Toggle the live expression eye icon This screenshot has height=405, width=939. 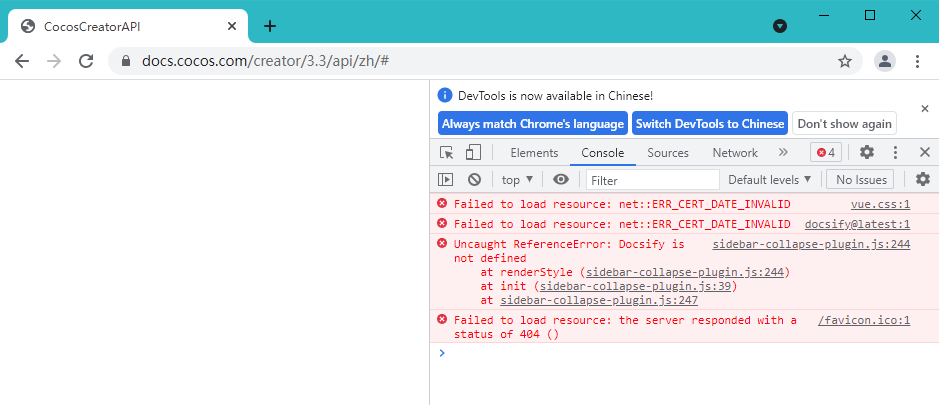click(561, 180)
